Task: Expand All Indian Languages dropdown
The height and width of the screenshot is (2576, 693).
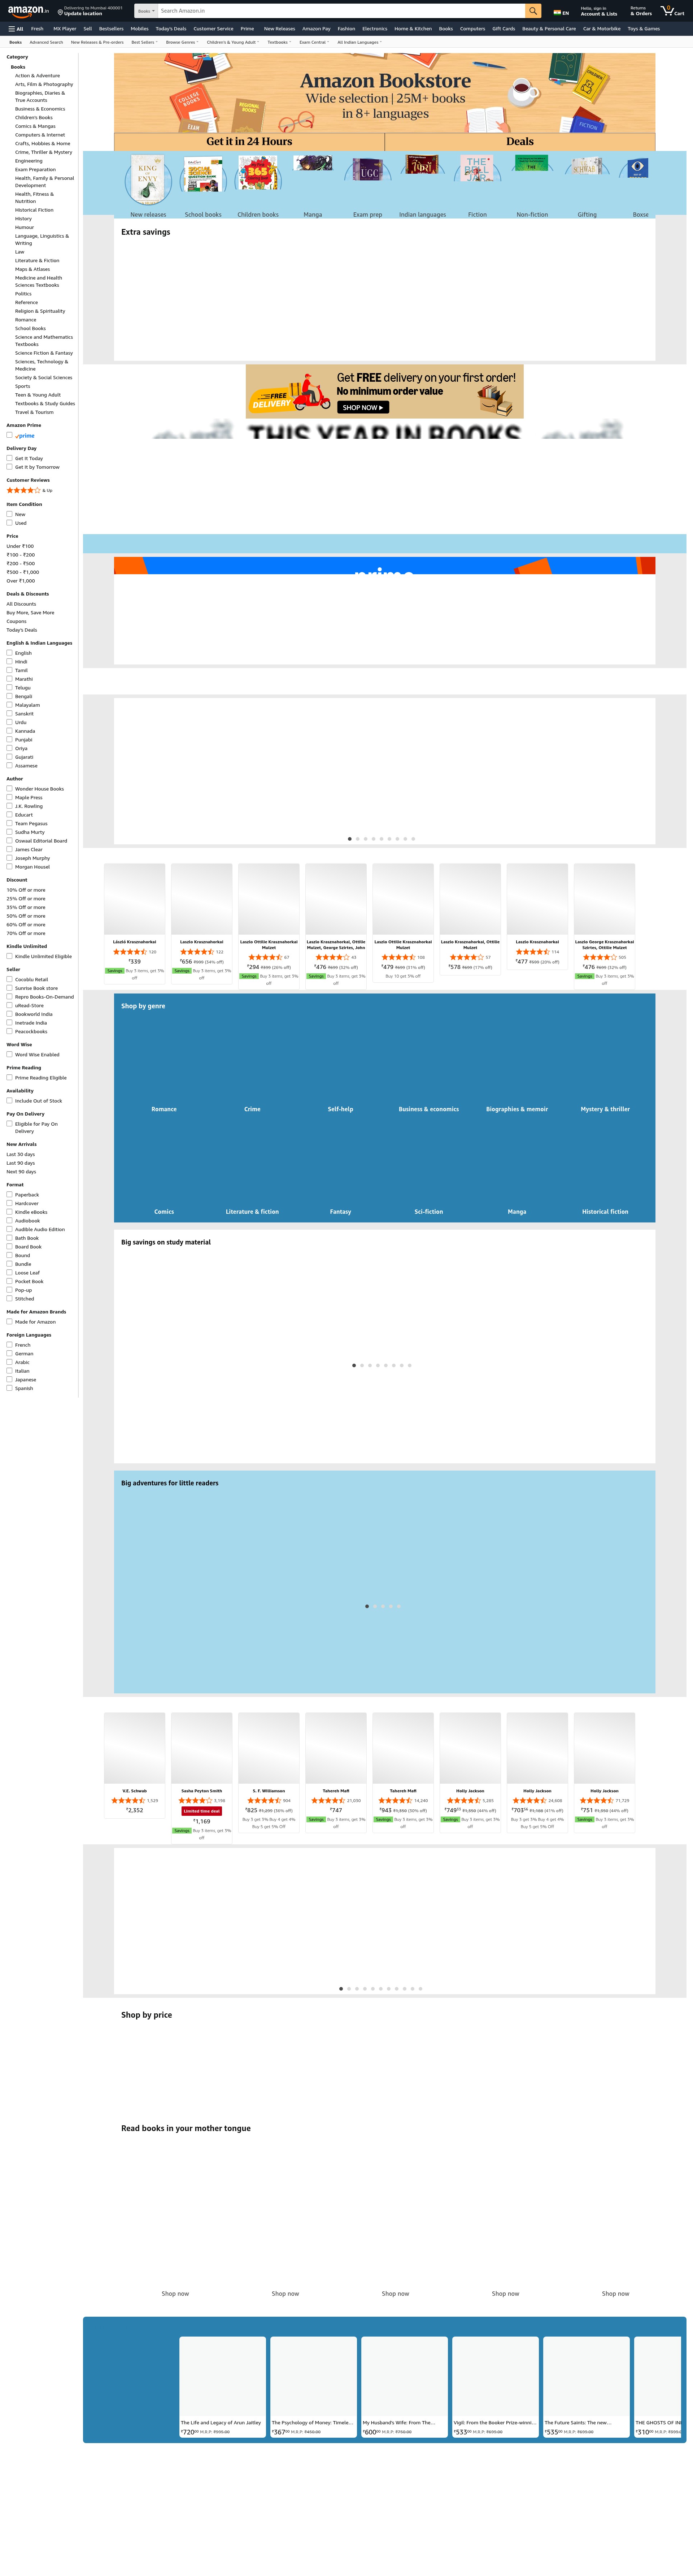Action: tap(359, 42)
